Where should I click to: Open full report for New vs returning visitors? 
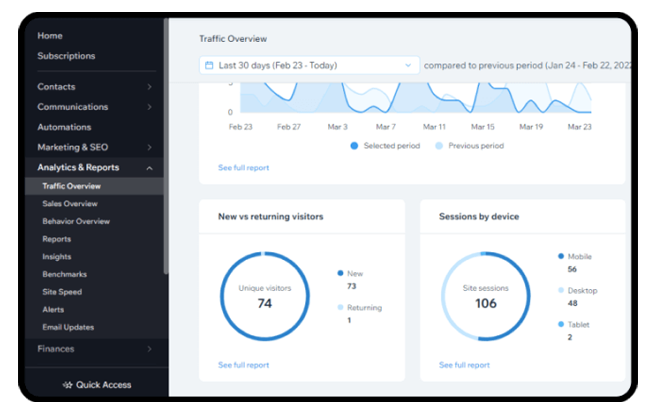(x=243, y=365)
